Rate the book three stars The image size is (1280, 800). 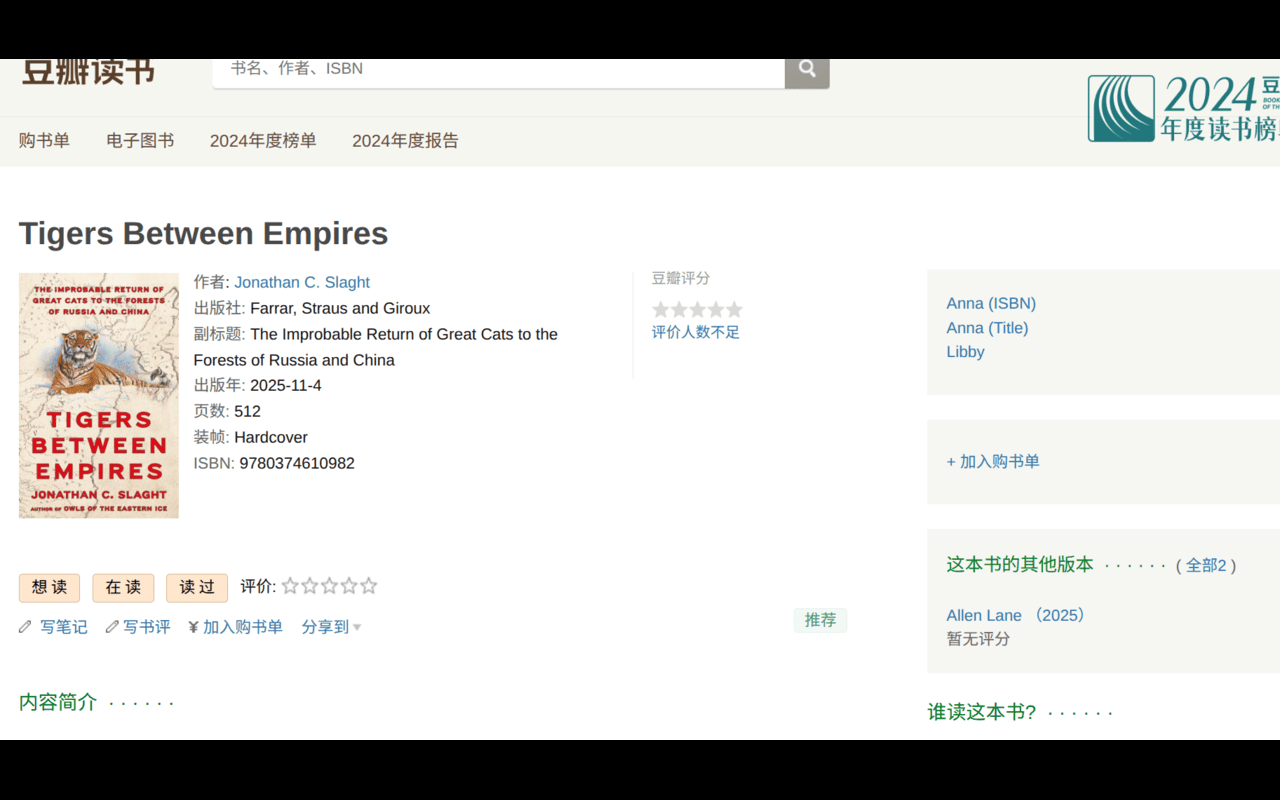[x=329, y=586]
